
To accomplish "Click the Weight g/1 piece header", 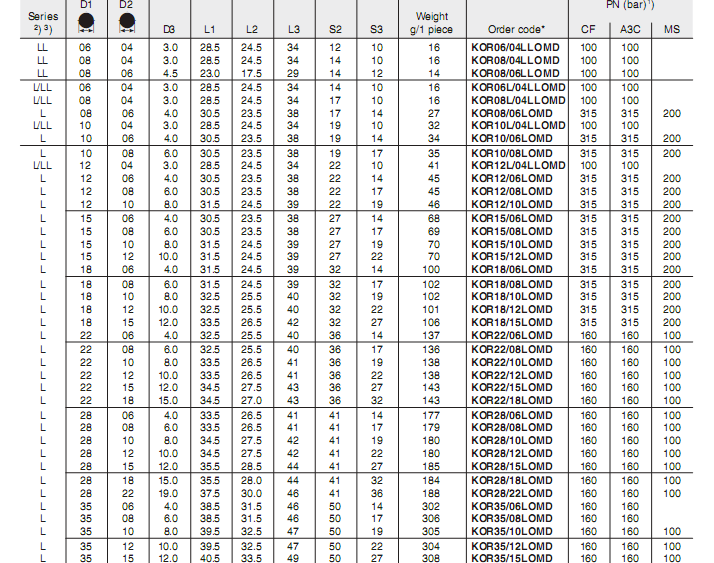I will point(431,23).
